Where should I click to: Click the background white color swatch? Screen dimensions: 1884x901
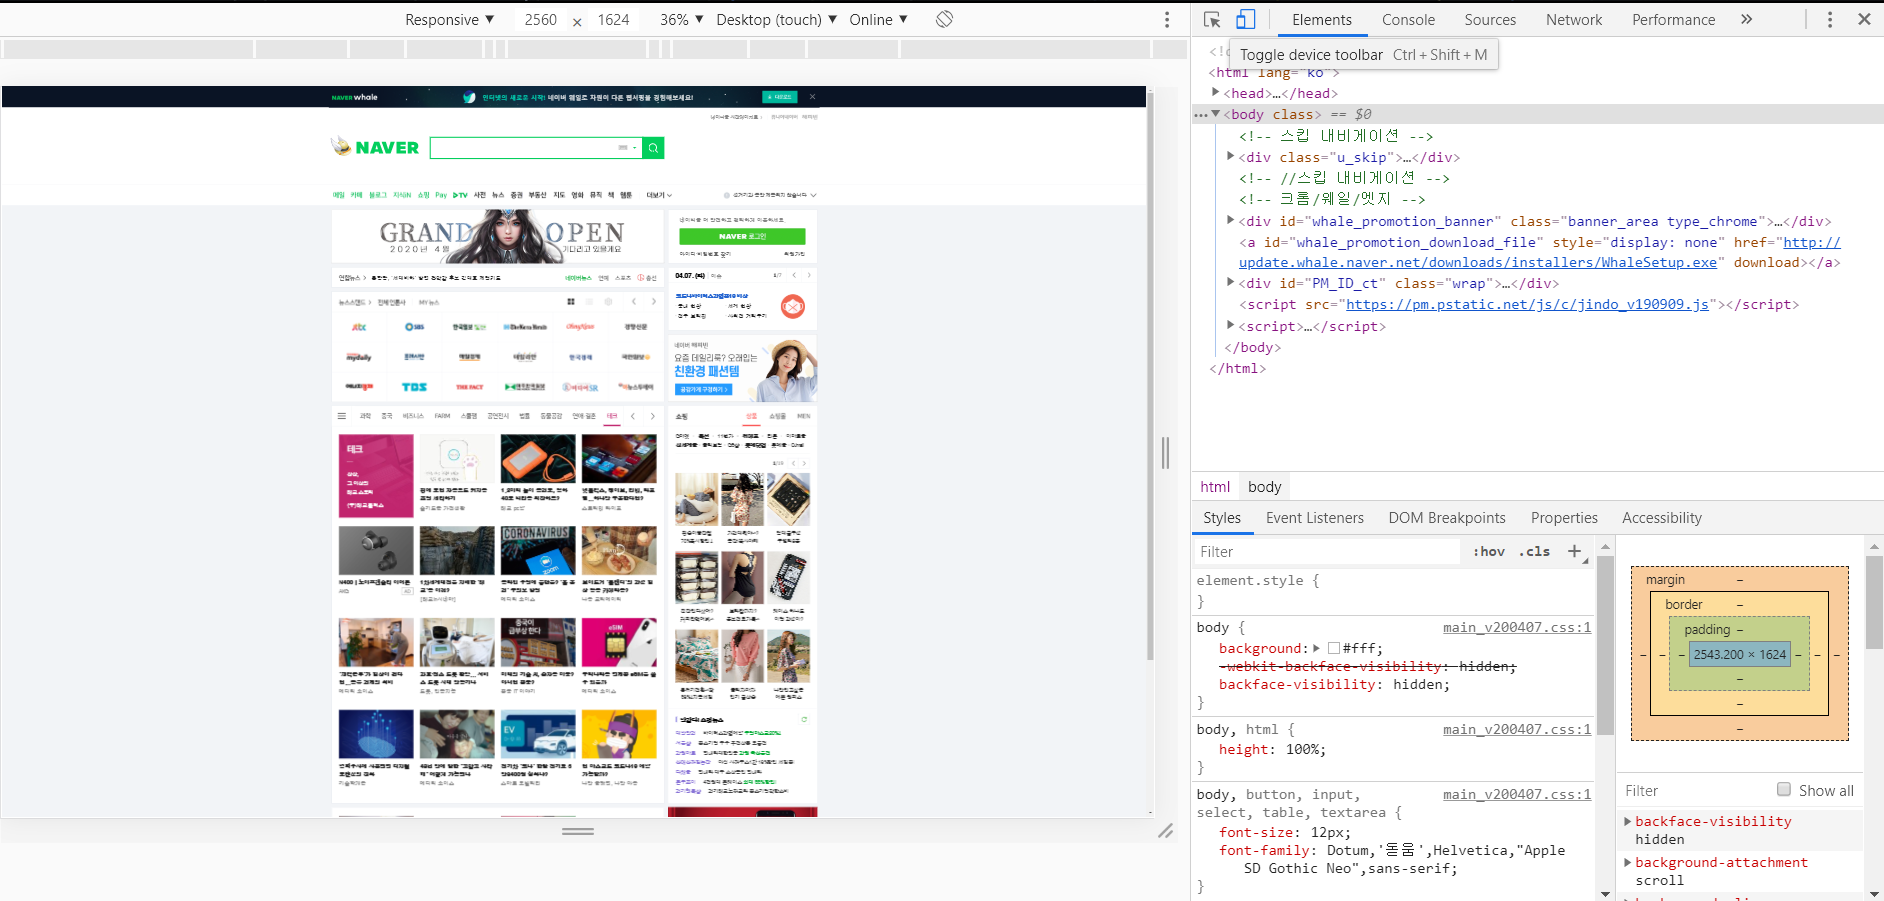tap(1333, 648)
